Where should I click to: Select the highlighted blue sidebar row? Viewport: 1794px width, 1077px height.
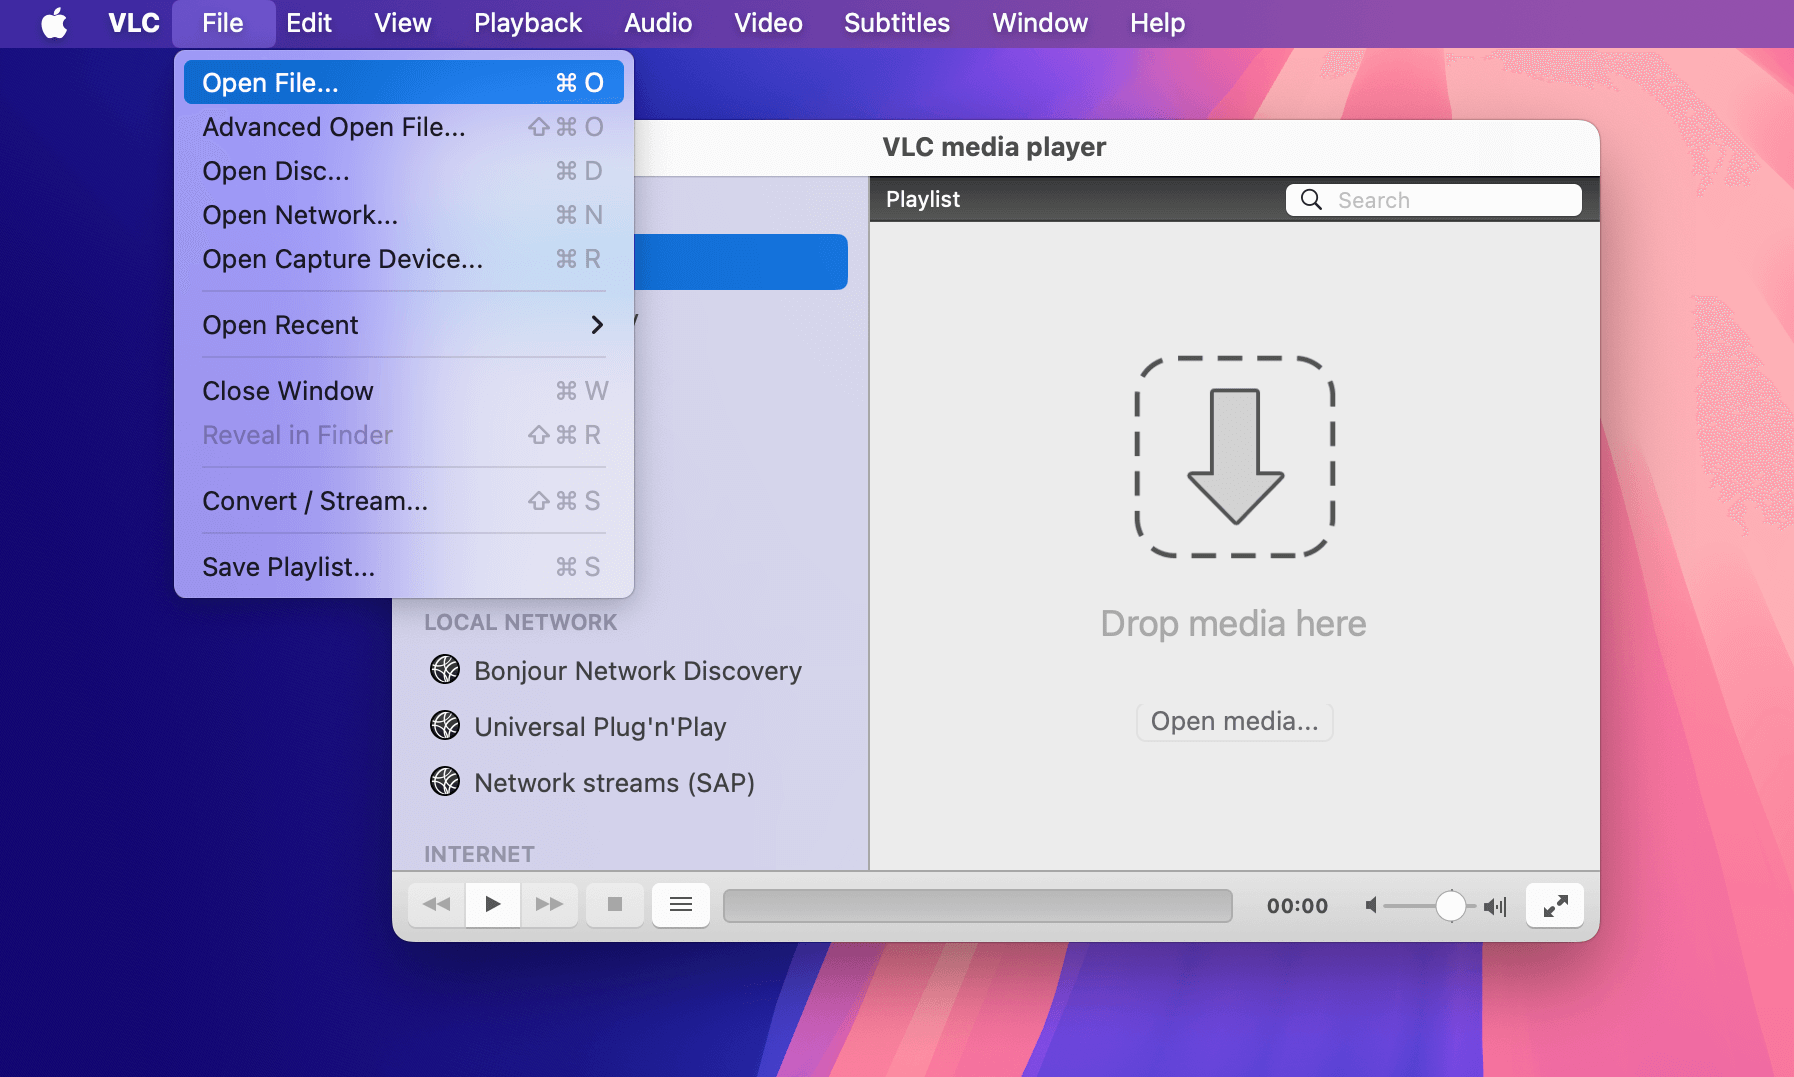pos(740,262)
